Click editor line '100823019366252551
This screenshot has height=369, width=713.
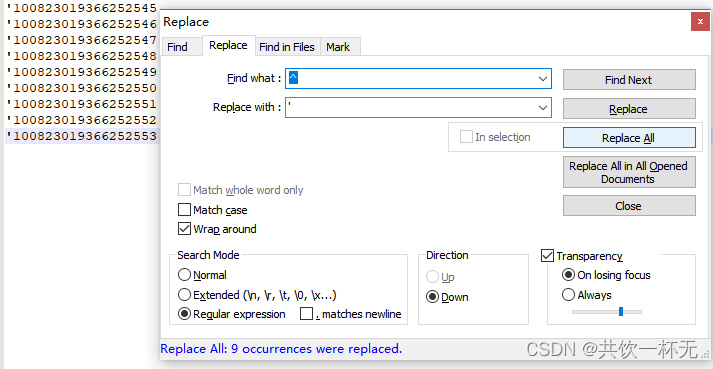(x=81, y=104)
